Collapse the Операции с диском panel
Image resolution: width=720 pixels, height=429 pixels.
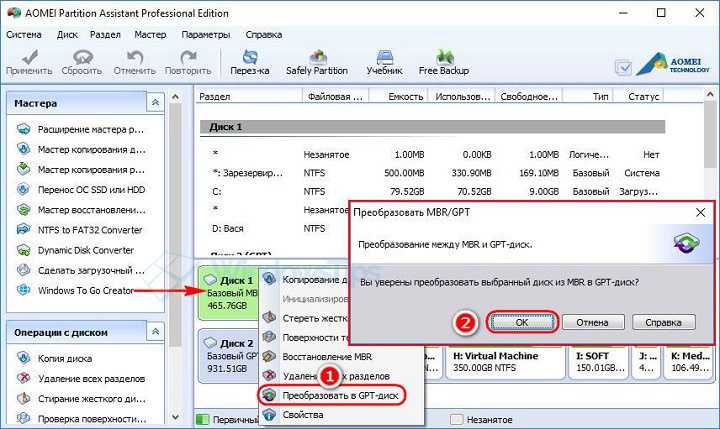tap(155, 332)
